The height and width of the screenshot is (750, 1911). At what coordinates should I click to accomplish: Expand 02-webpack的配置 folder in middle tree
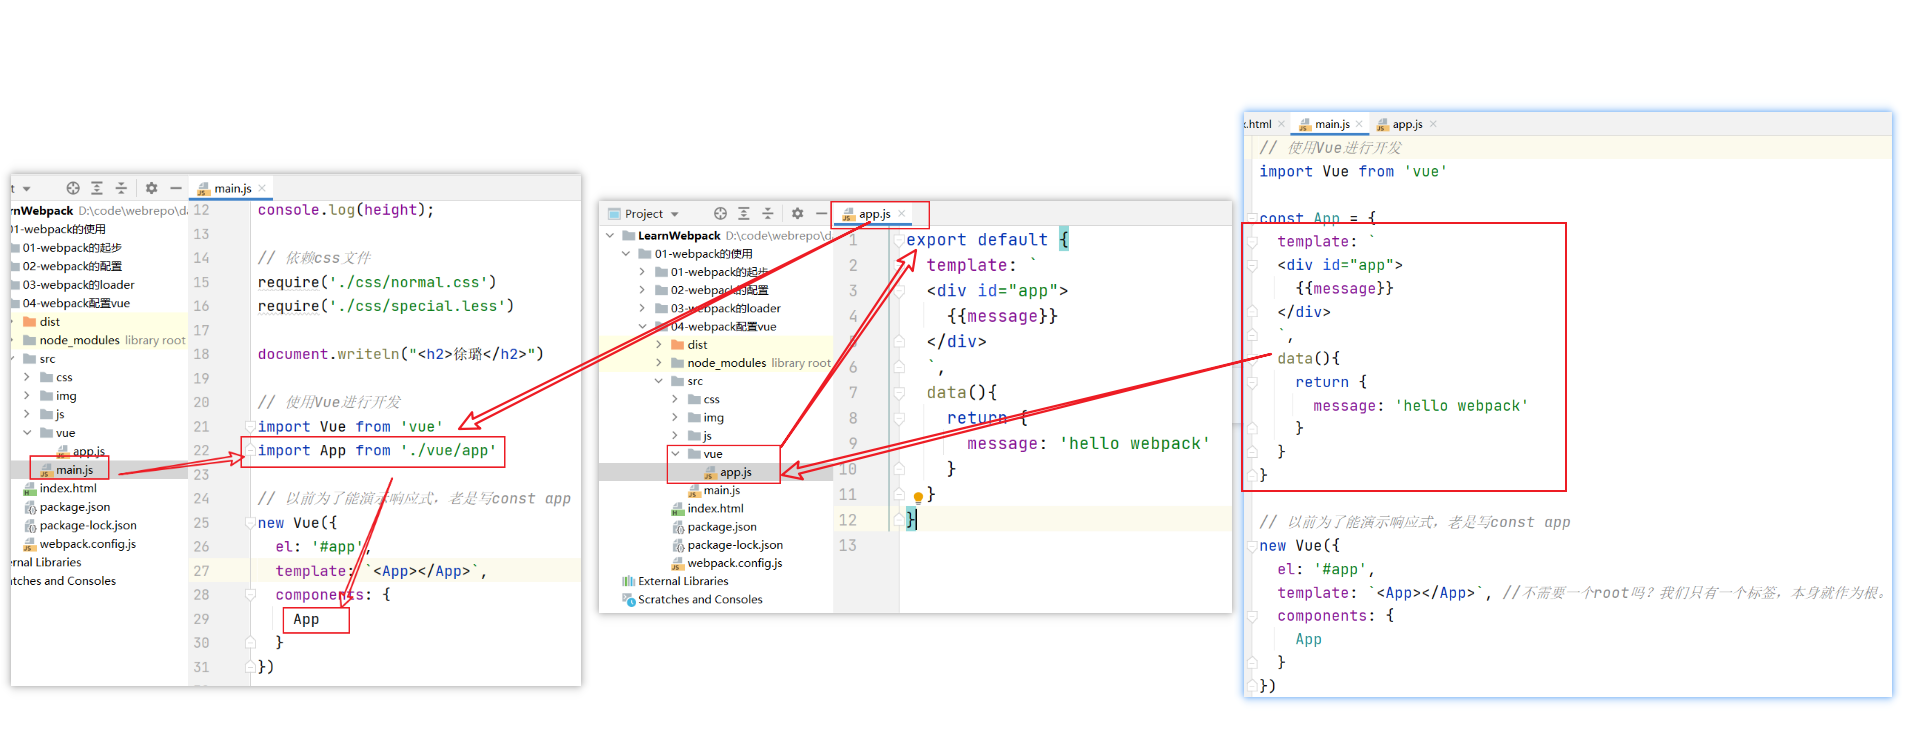point(642,290)
